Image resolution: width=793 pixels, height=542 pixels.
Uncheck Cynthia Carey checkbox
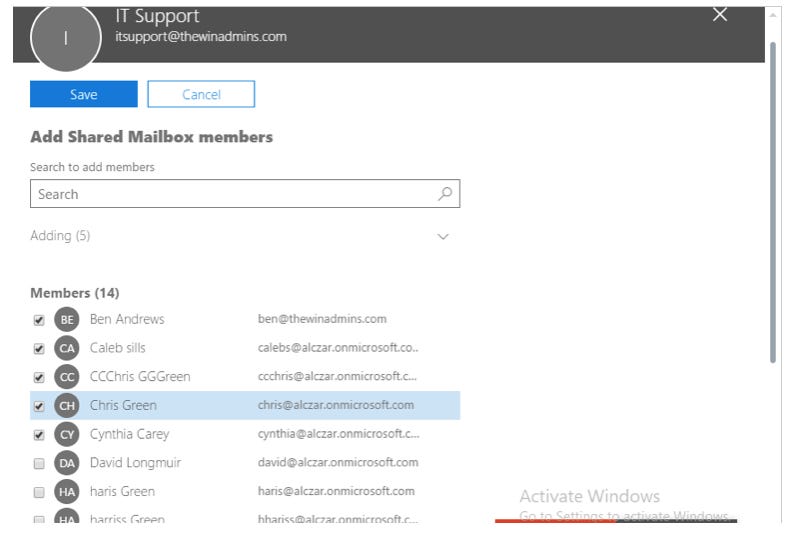pos(39,435)
